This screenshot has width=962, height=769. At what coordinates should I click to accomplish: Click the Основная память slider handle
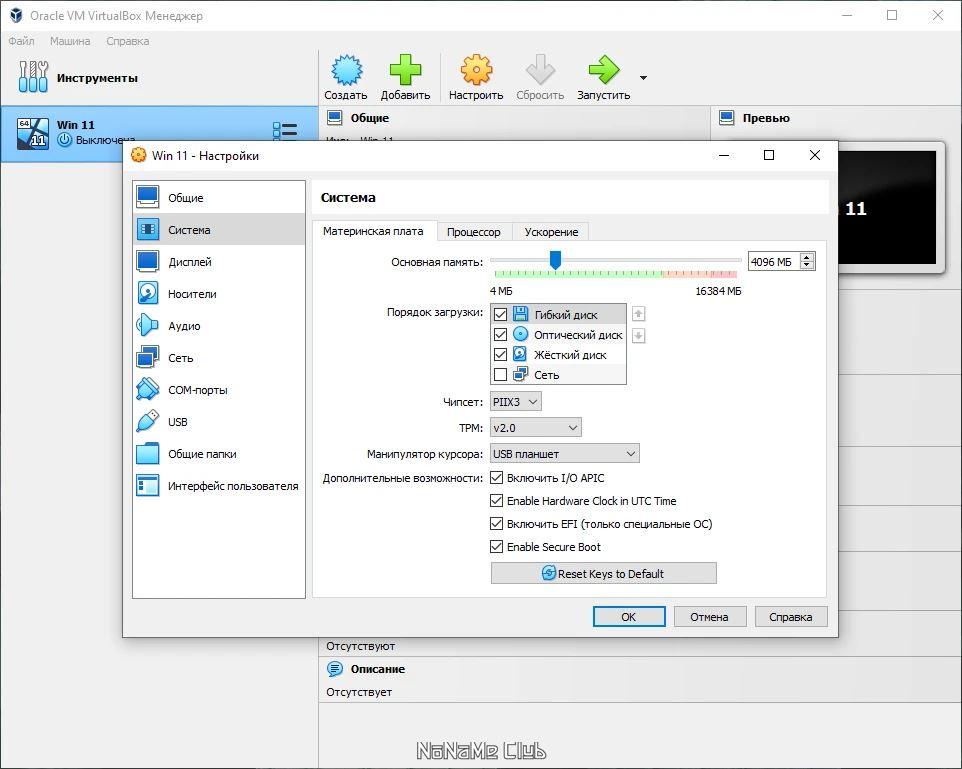(555, 260)
